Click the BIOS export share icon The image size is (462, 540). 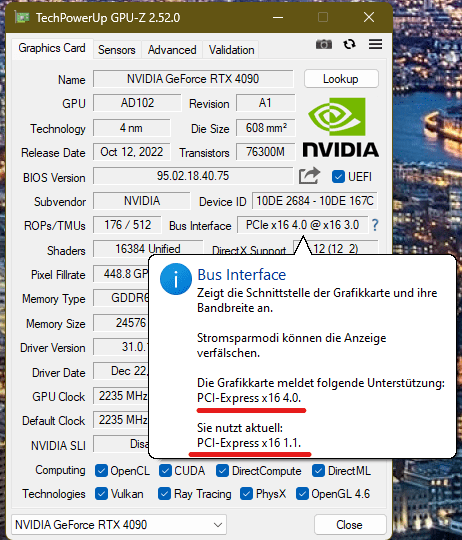pyautogui.click(x=309, y=176)
